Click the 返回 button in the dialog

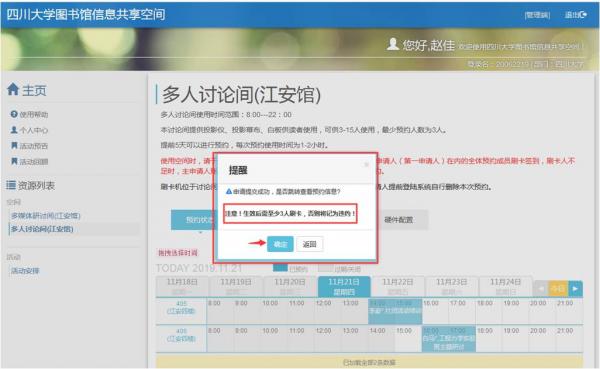pos(310,244)
